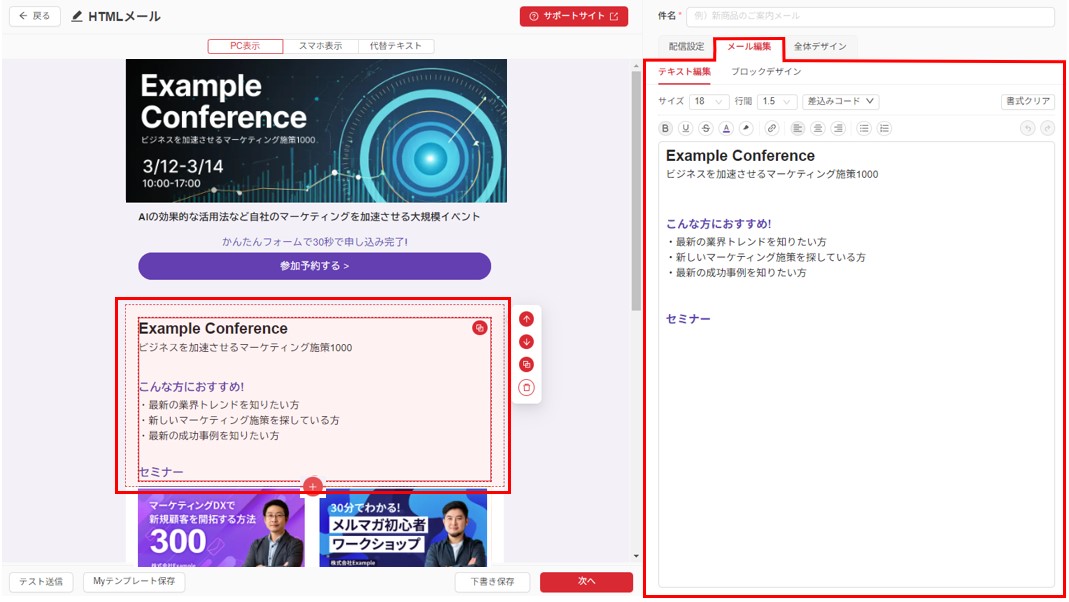Open the font size dropdown
Viewport: 1069px width, 602px height.
709,101
